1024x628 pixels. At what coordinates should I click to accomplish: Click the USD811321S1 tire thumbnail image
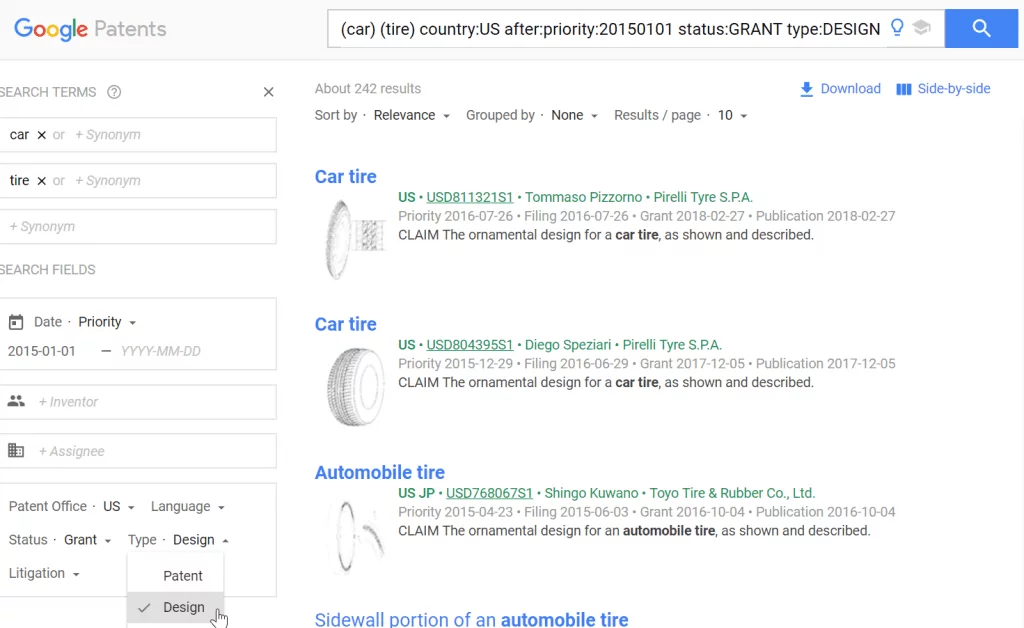pos(355,239)
